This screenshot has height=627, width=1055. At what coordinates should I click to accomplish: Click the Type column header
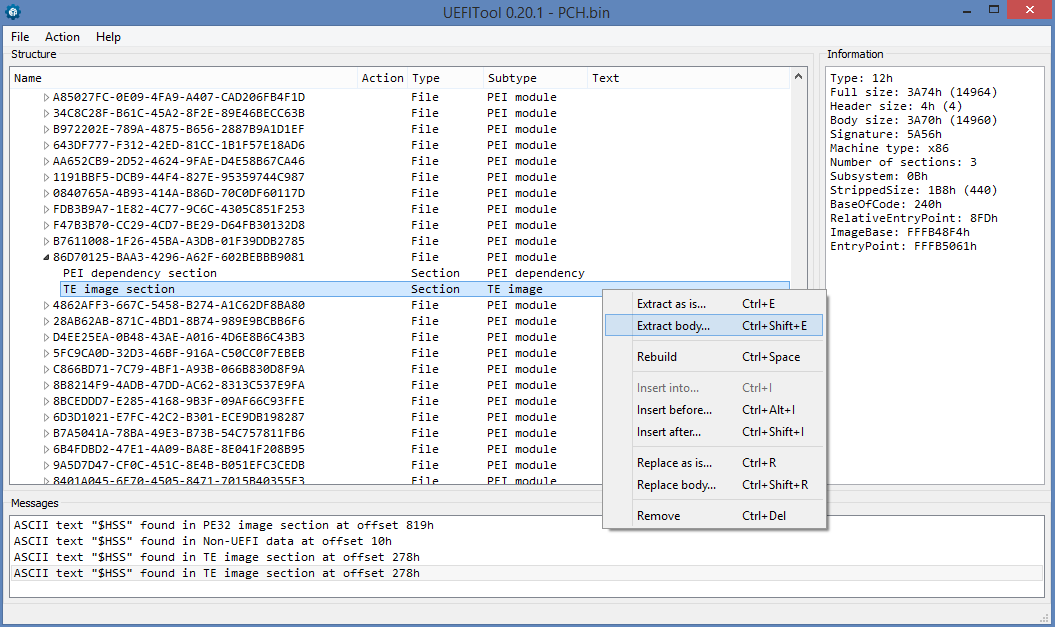coord(445,78)
